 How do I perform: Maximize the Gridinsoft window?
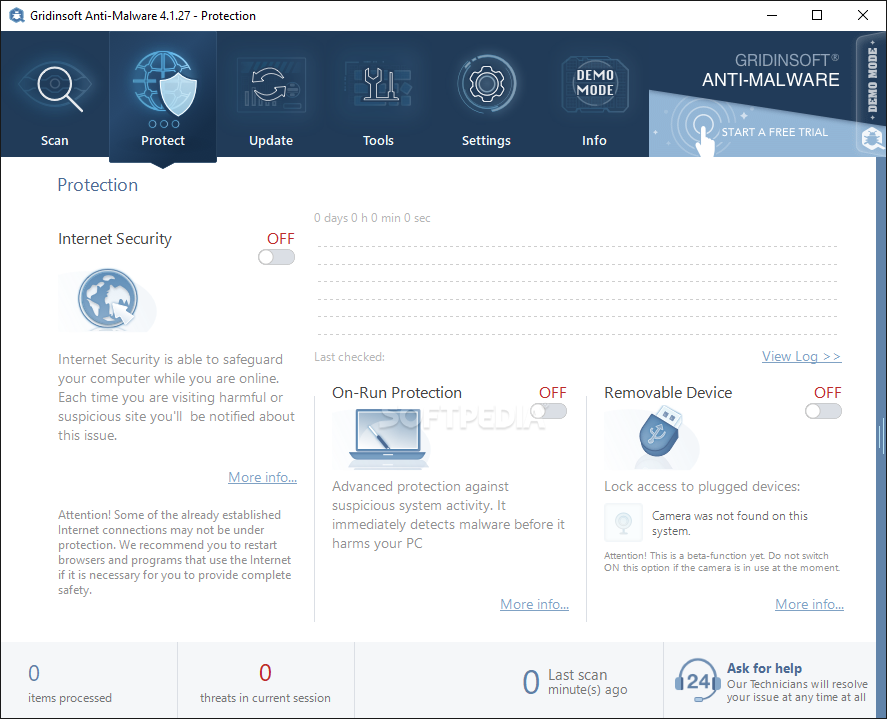(x=817, y=15)
